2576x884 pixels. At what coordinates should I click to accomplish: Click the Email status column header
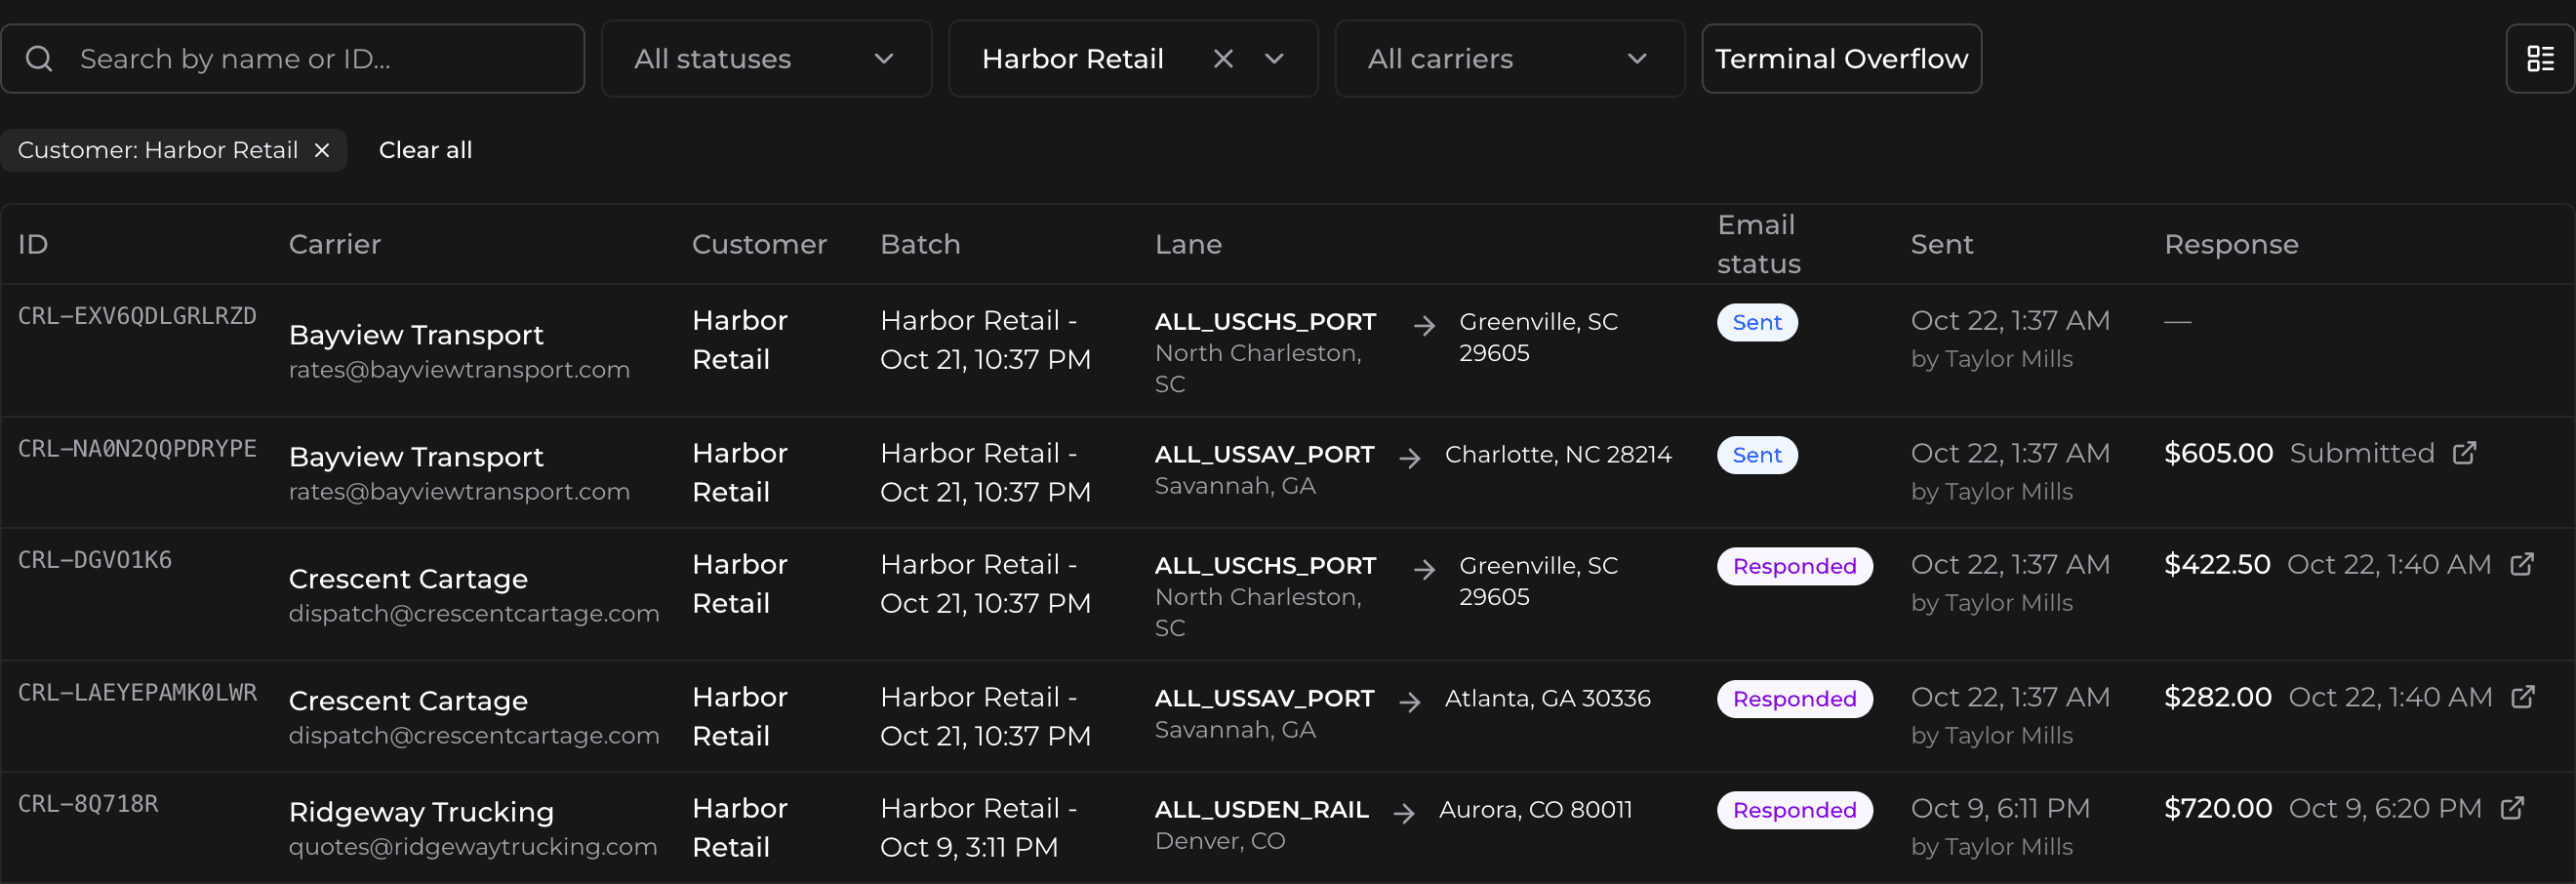pyautogui.click(x=1758, y=244)
